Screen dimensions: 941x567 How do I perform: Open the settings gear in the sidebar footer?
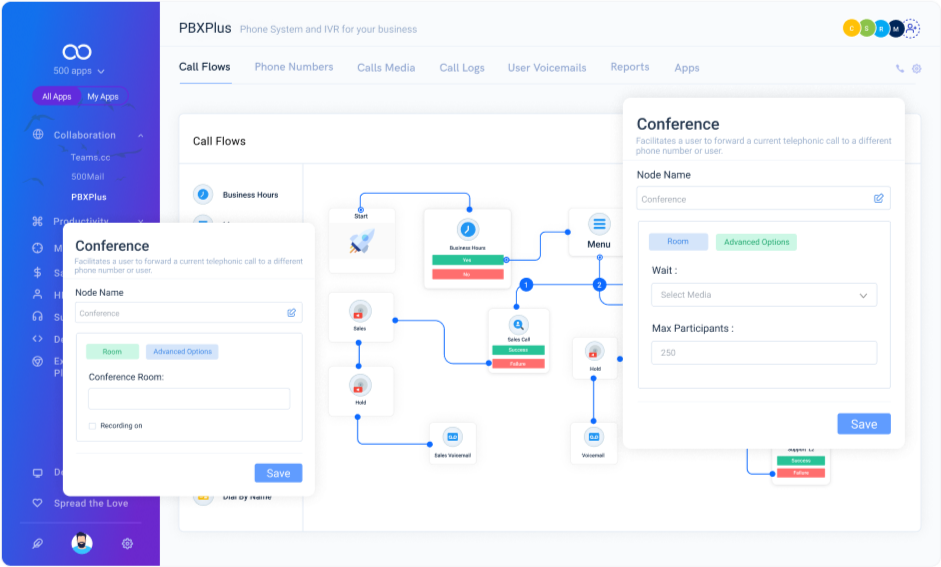pyautogui.click(x=127, y=543)
